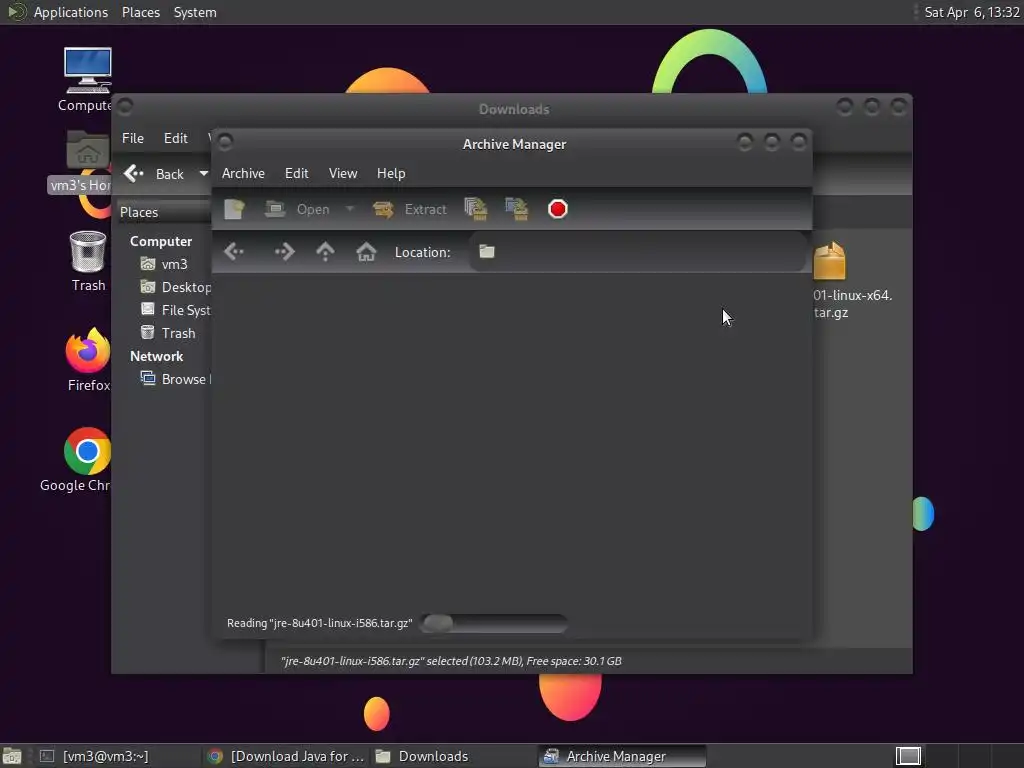Open the View menu in Archive Manager
Image resolution: width=1024 pixels, height=768 pixels.
click(x=343, y=173)
